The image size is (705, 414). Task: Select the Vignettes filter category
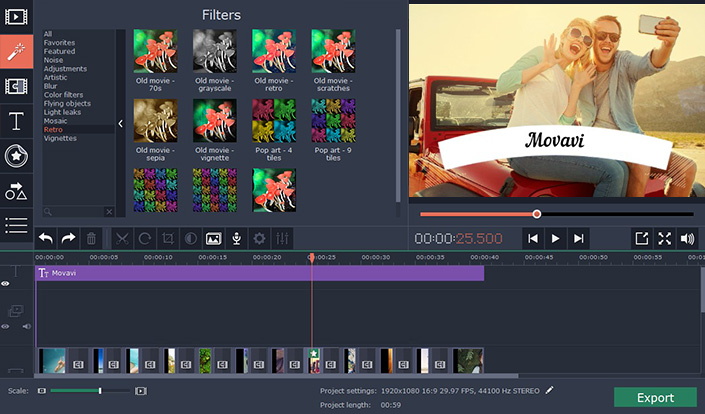pyautogui.click(x=60, y=138)
